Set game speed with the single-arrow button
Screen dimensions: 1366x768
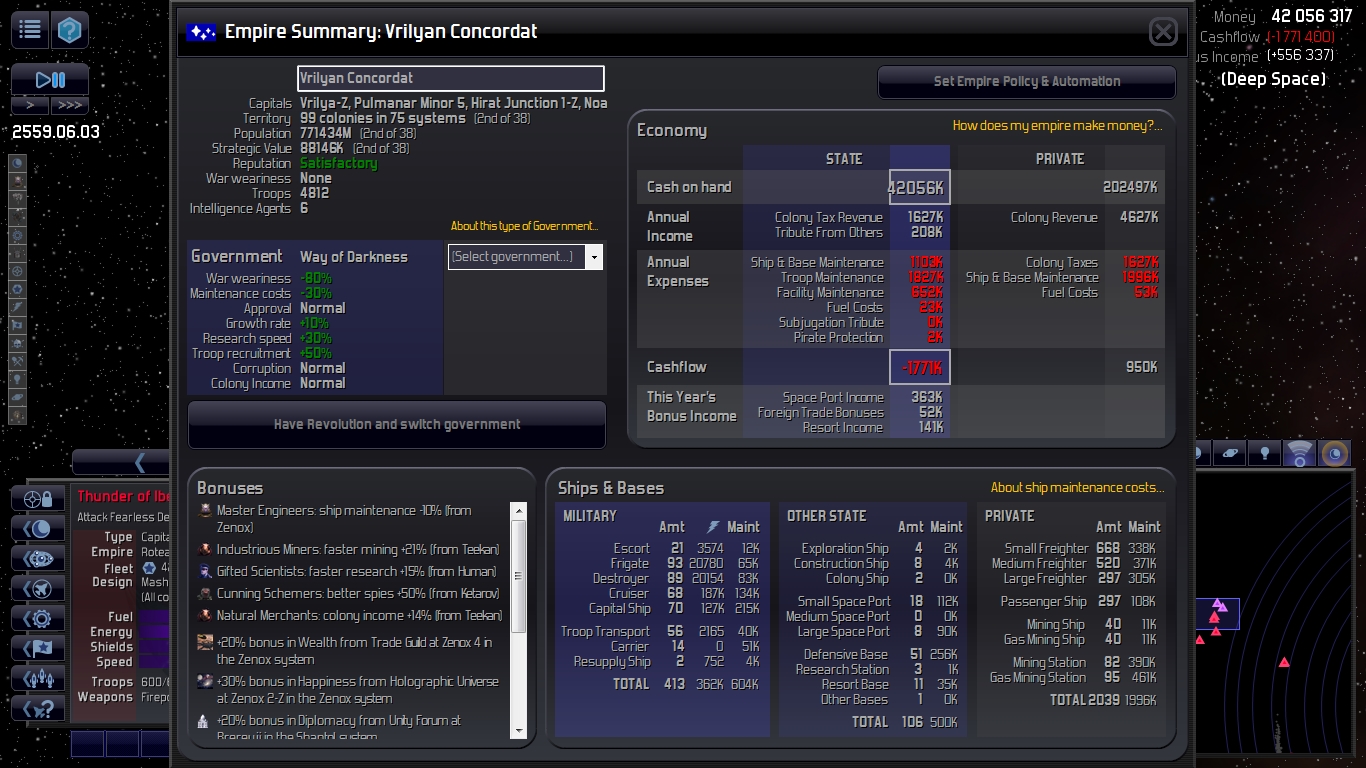(30, 105)
